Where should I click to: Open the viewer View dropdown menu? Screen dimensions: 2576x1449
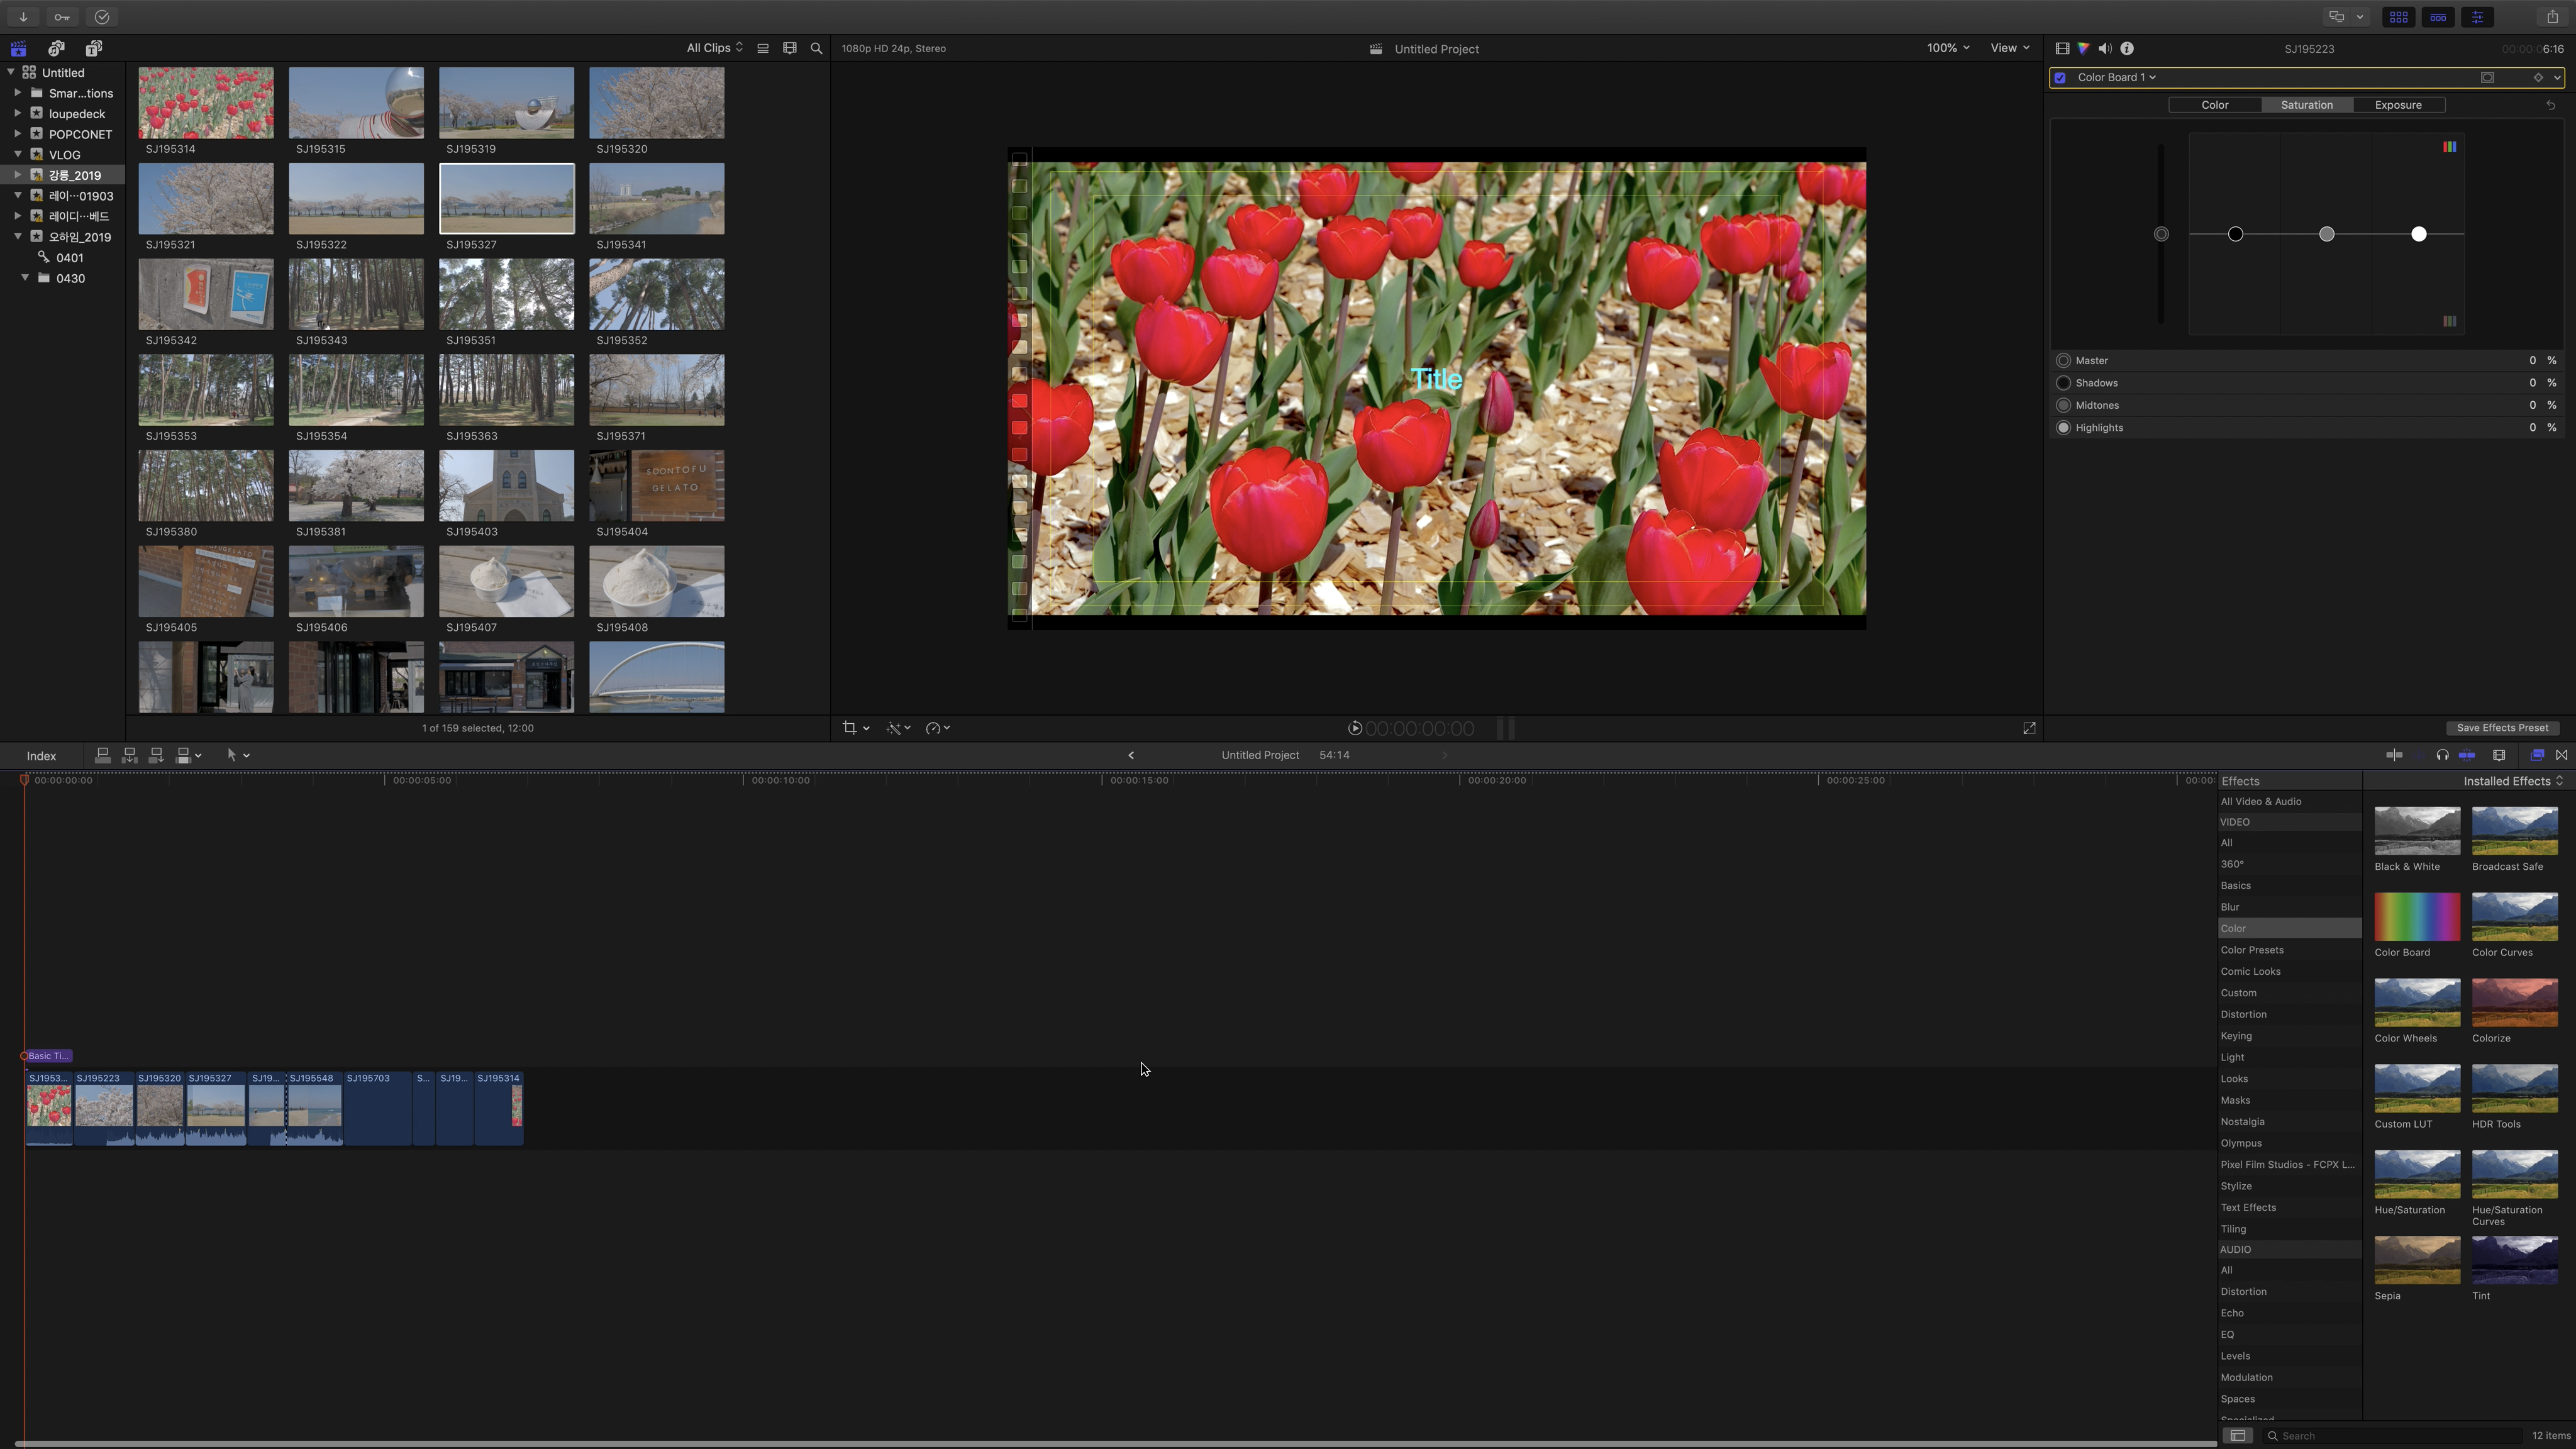click(x=2009, y=48)
